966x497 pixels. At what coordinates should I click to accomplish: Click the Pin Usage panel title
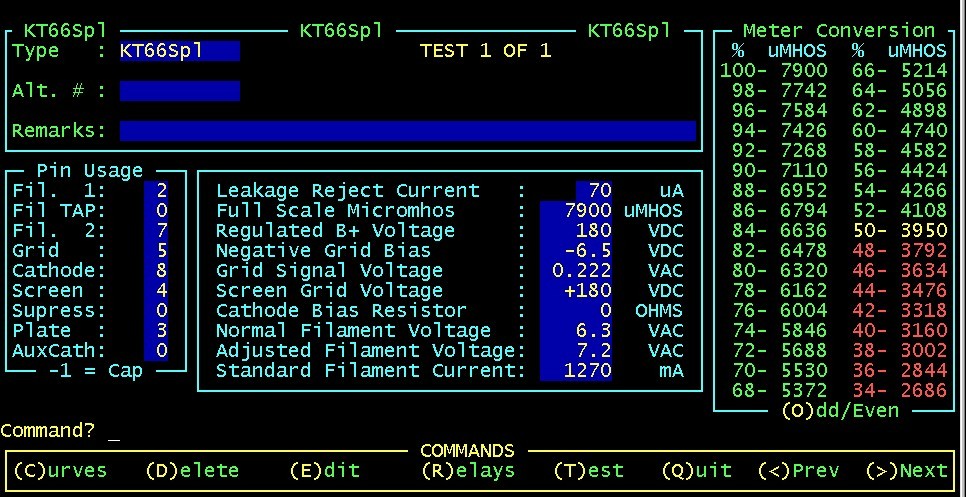tap(90, 170)
